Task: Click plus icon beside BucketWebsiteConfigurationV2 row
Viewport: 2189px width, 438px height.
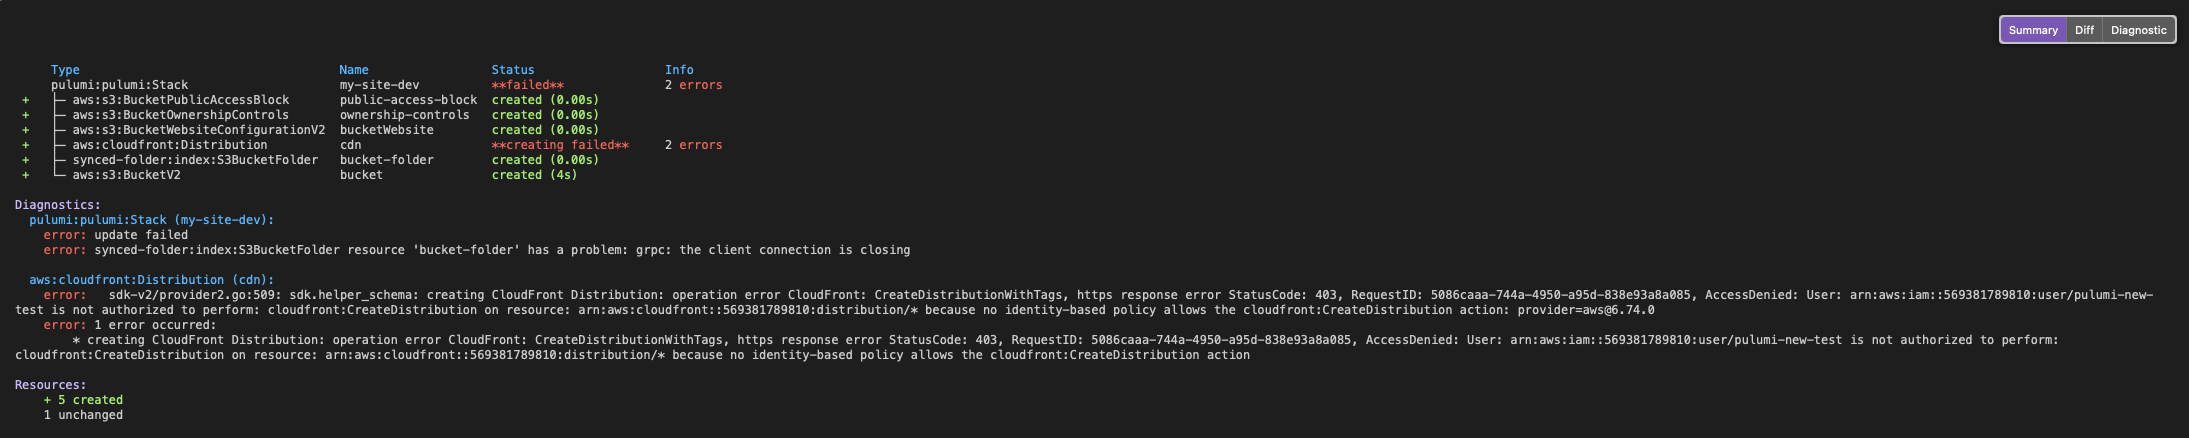Action: (26, 130)
